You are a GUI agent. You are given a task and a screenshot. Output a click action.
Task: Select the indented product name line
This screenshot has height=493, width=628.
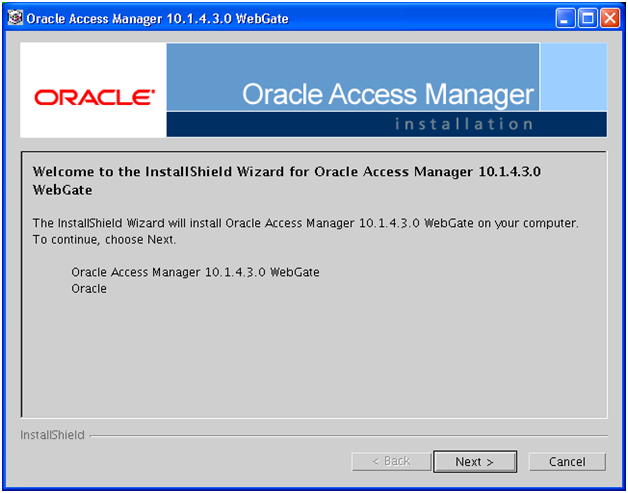(x=195, y=272)
